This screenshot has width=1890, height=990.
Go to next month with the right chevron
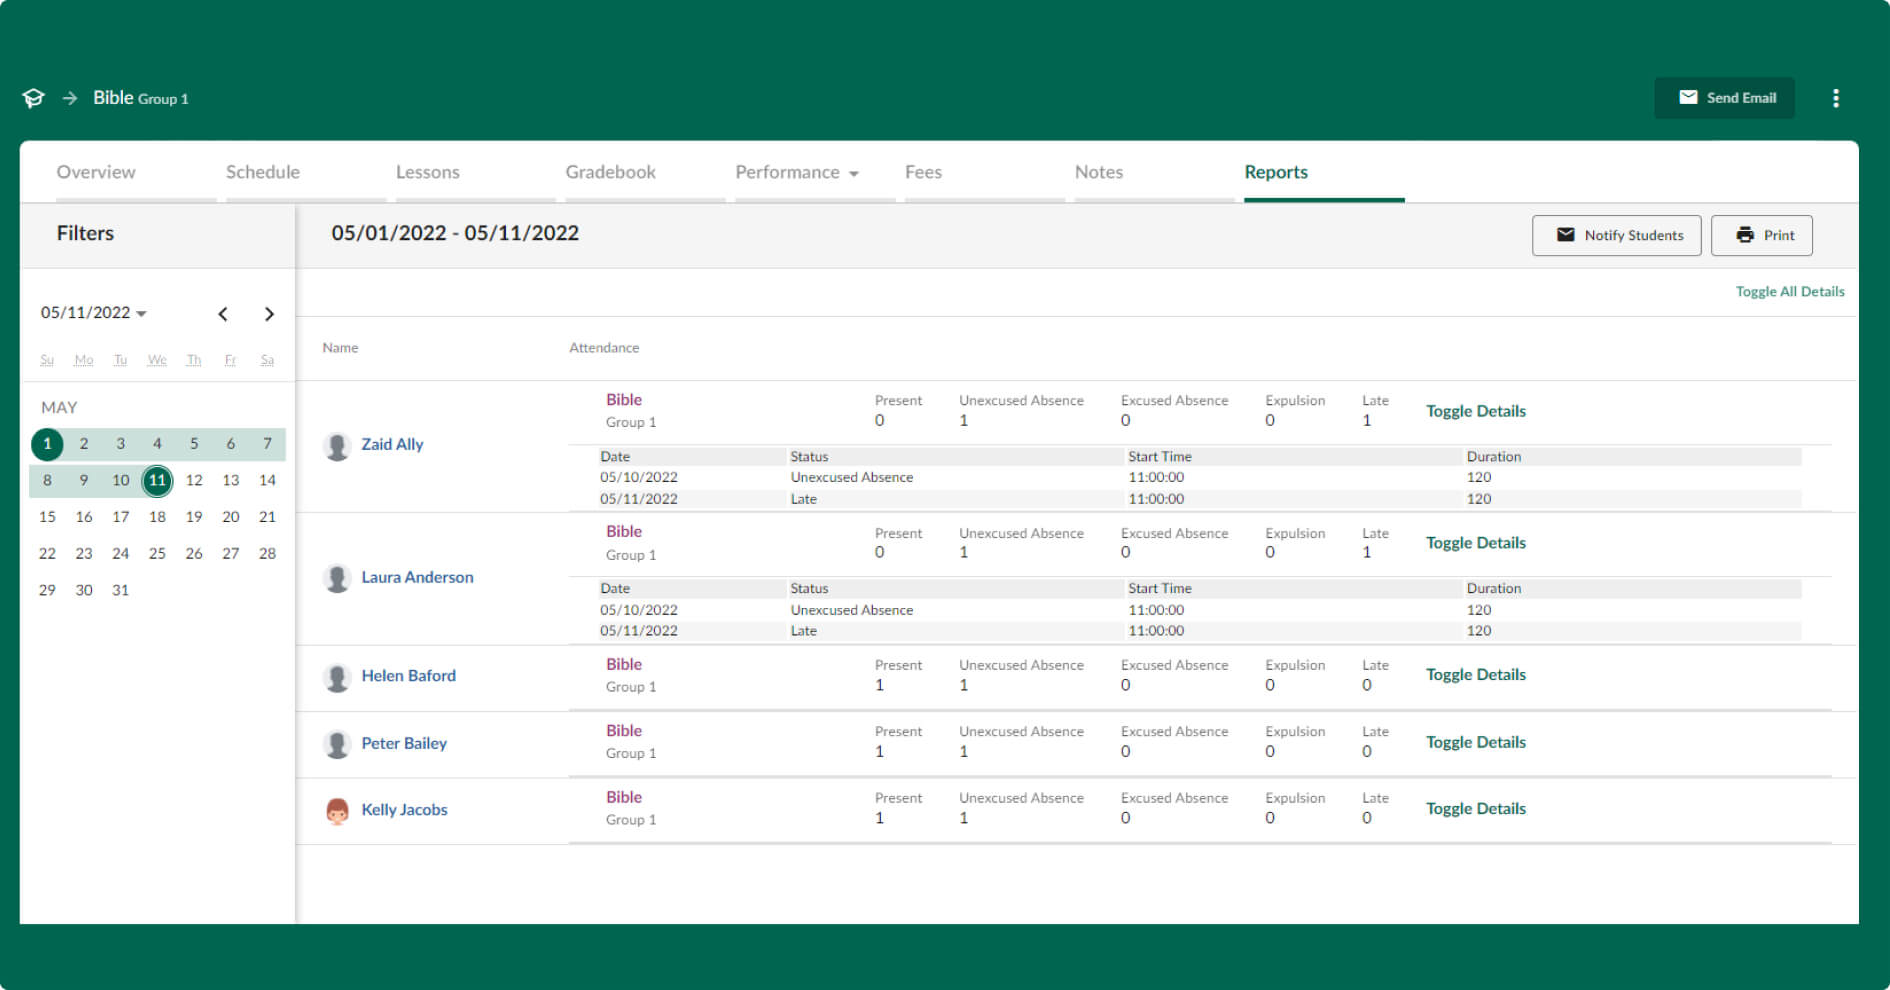(269, 313)
